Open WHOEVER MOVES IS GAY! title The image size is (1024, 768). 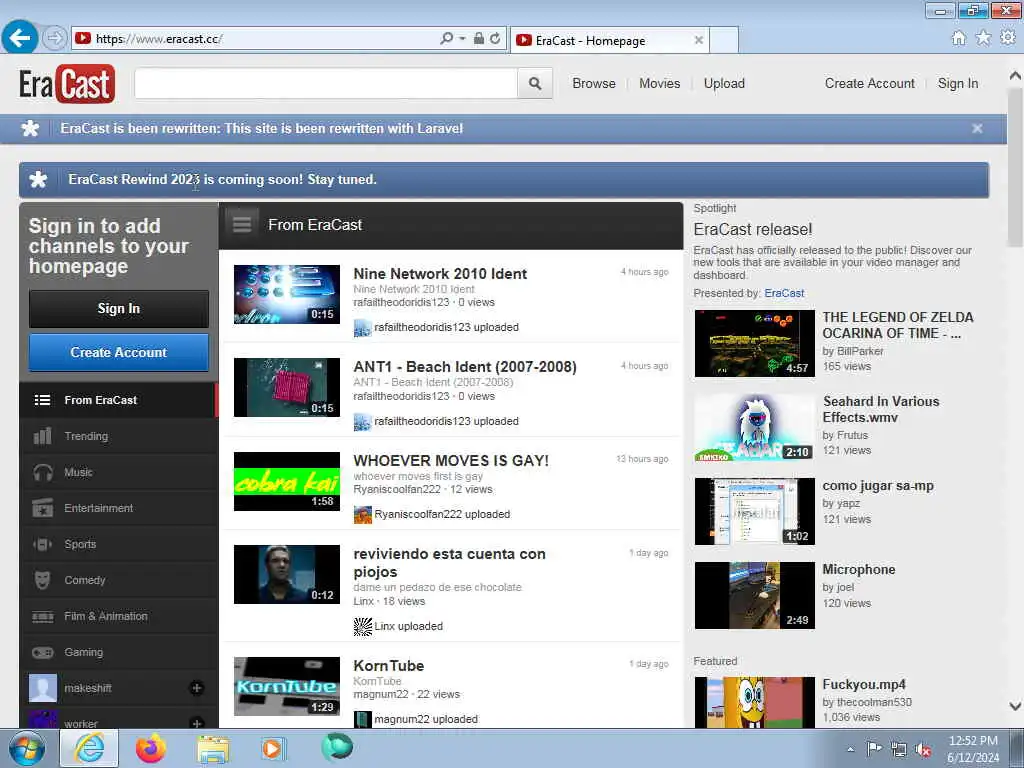pyautogui.click(x=451, y=460)
